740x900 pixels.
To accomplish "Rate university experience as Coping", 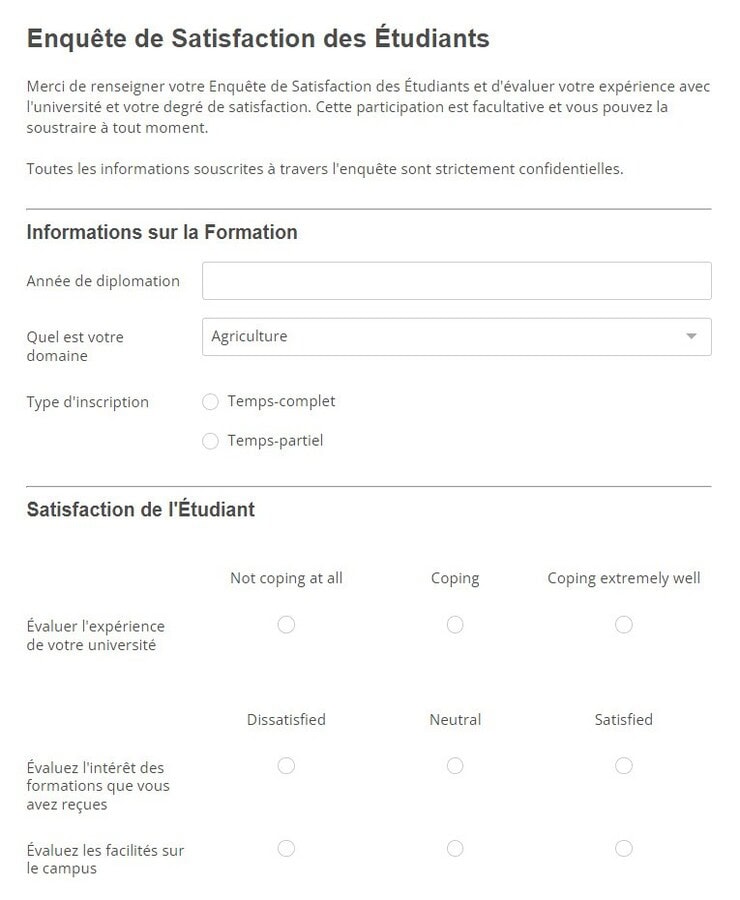I will click(x=455, y=625).
